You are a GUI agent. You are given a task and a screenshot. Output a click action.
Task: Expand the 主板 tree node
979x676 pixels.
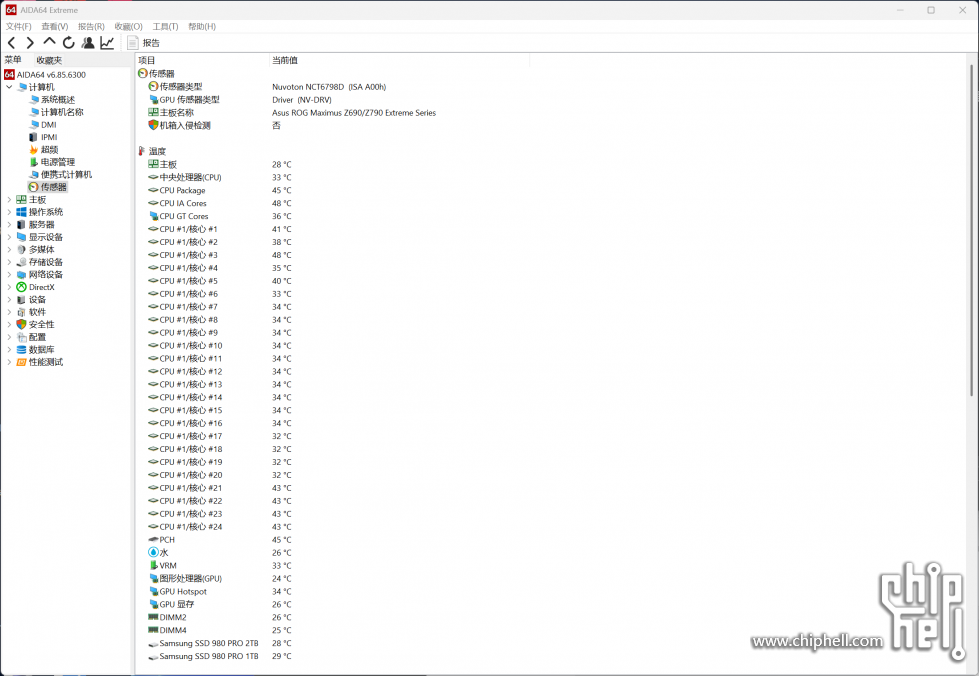[x=9, y=199]
